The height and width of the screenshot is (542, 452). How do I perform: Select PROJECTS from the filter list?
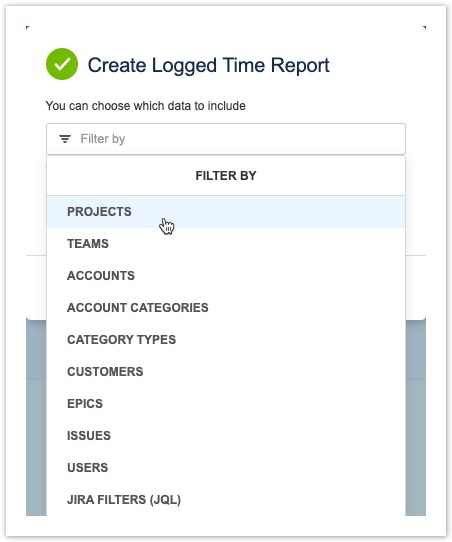point(226,212)
